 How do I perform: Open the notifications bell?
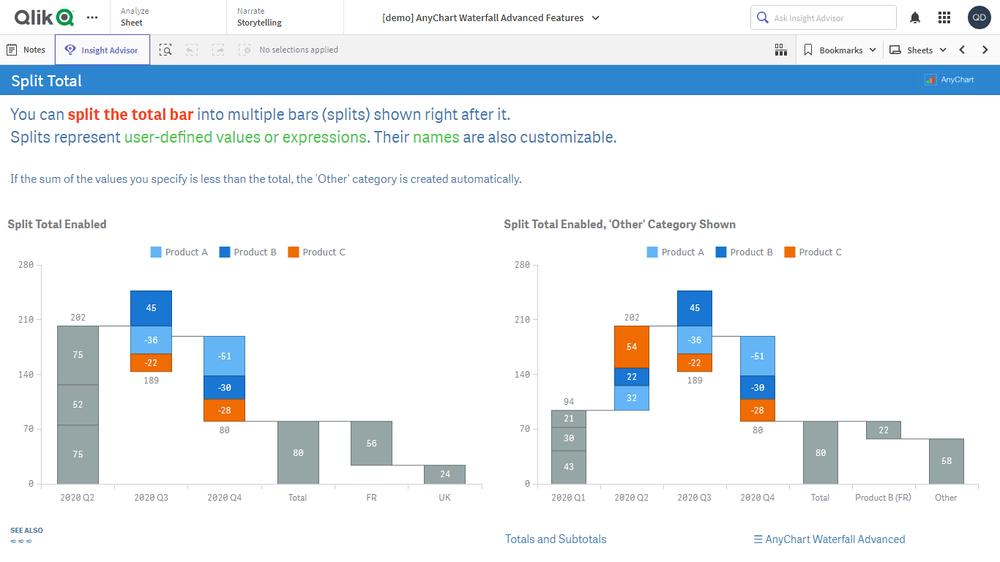tap(915, 18)
